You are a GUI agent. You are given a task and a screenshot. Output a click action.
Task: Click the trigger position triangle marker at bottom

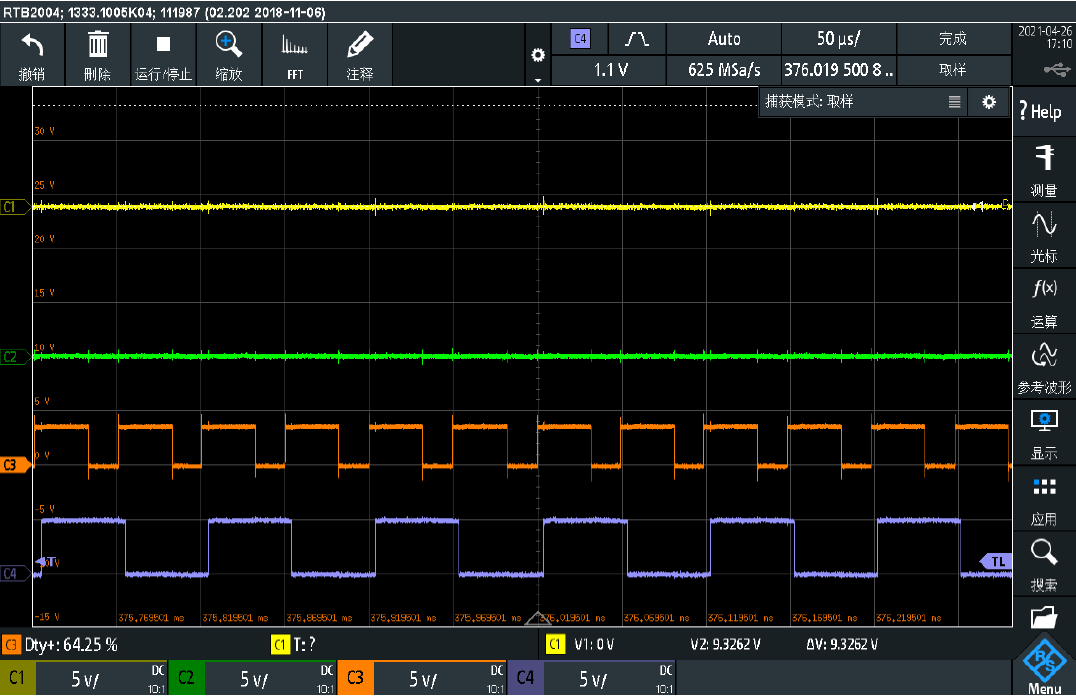538,618
